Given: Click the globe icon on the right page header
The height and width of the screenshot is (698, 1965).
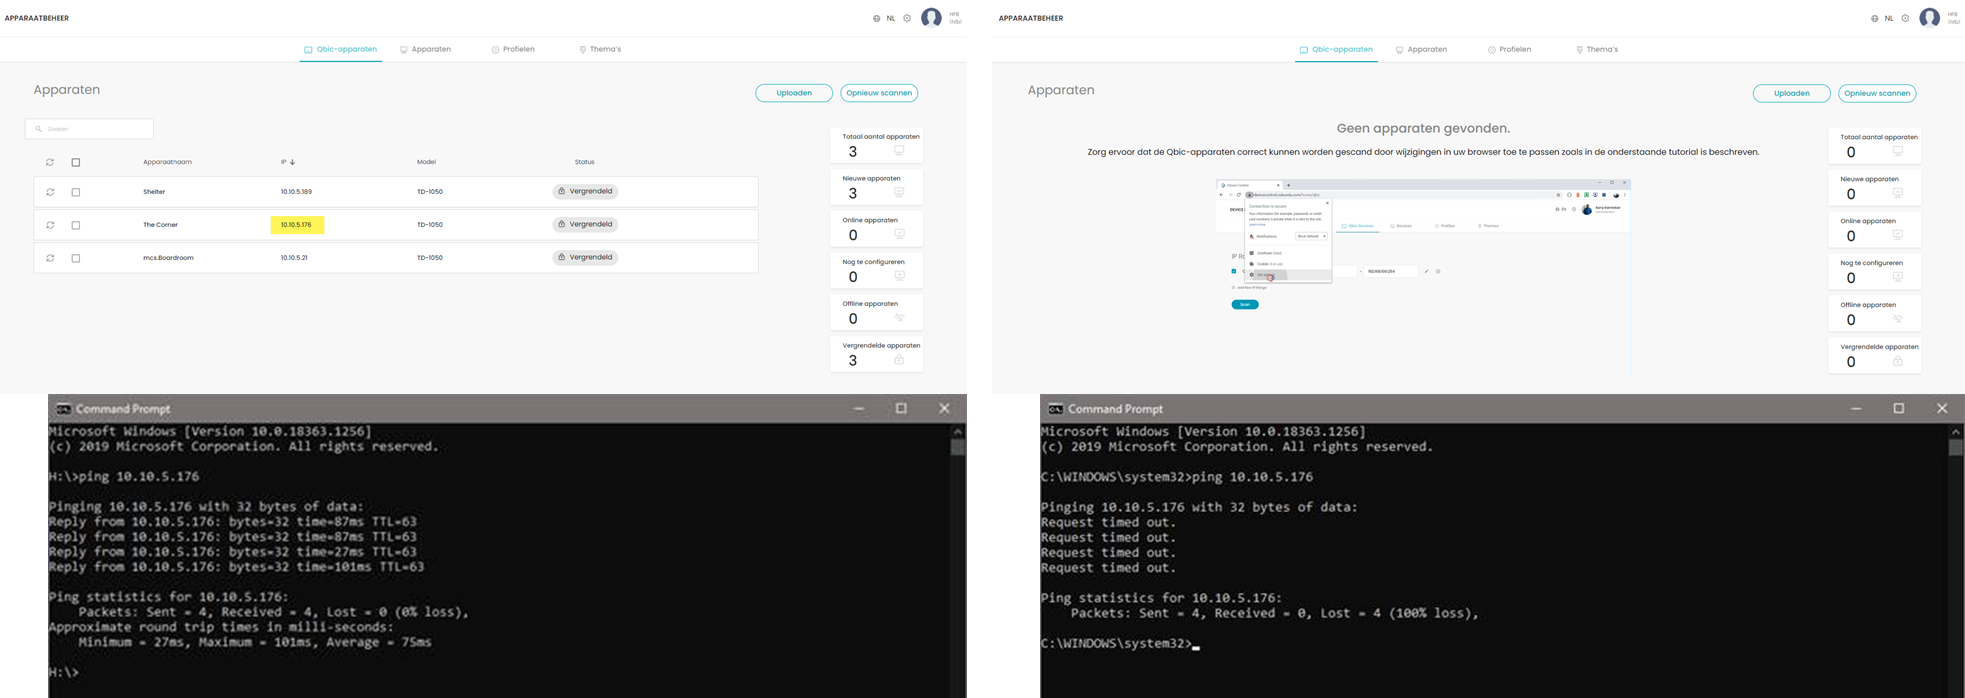Looking at the screenshot, I should tap(1874, 18).
